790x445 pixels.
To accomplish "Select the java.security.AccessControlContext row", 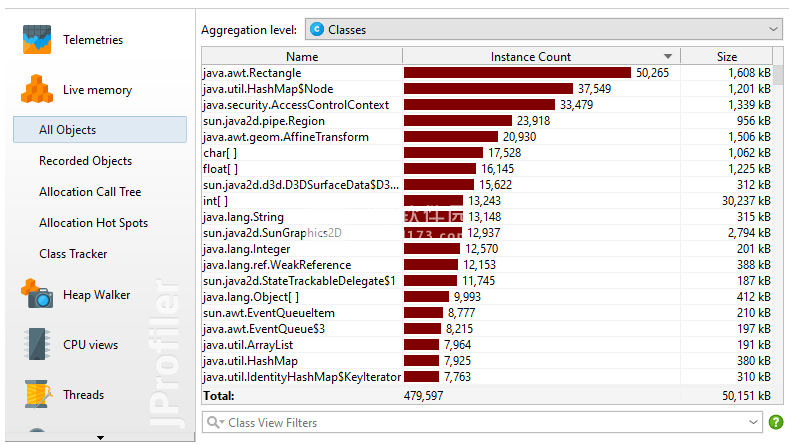I will point(487,105).
